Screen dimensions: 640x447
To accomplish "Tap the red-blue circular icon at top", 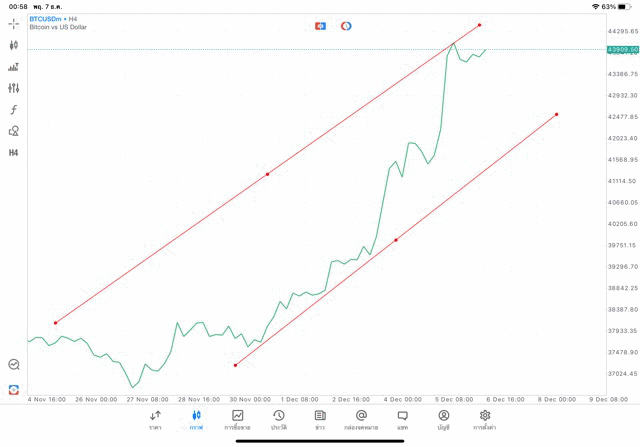I will [x=346, y=24].
